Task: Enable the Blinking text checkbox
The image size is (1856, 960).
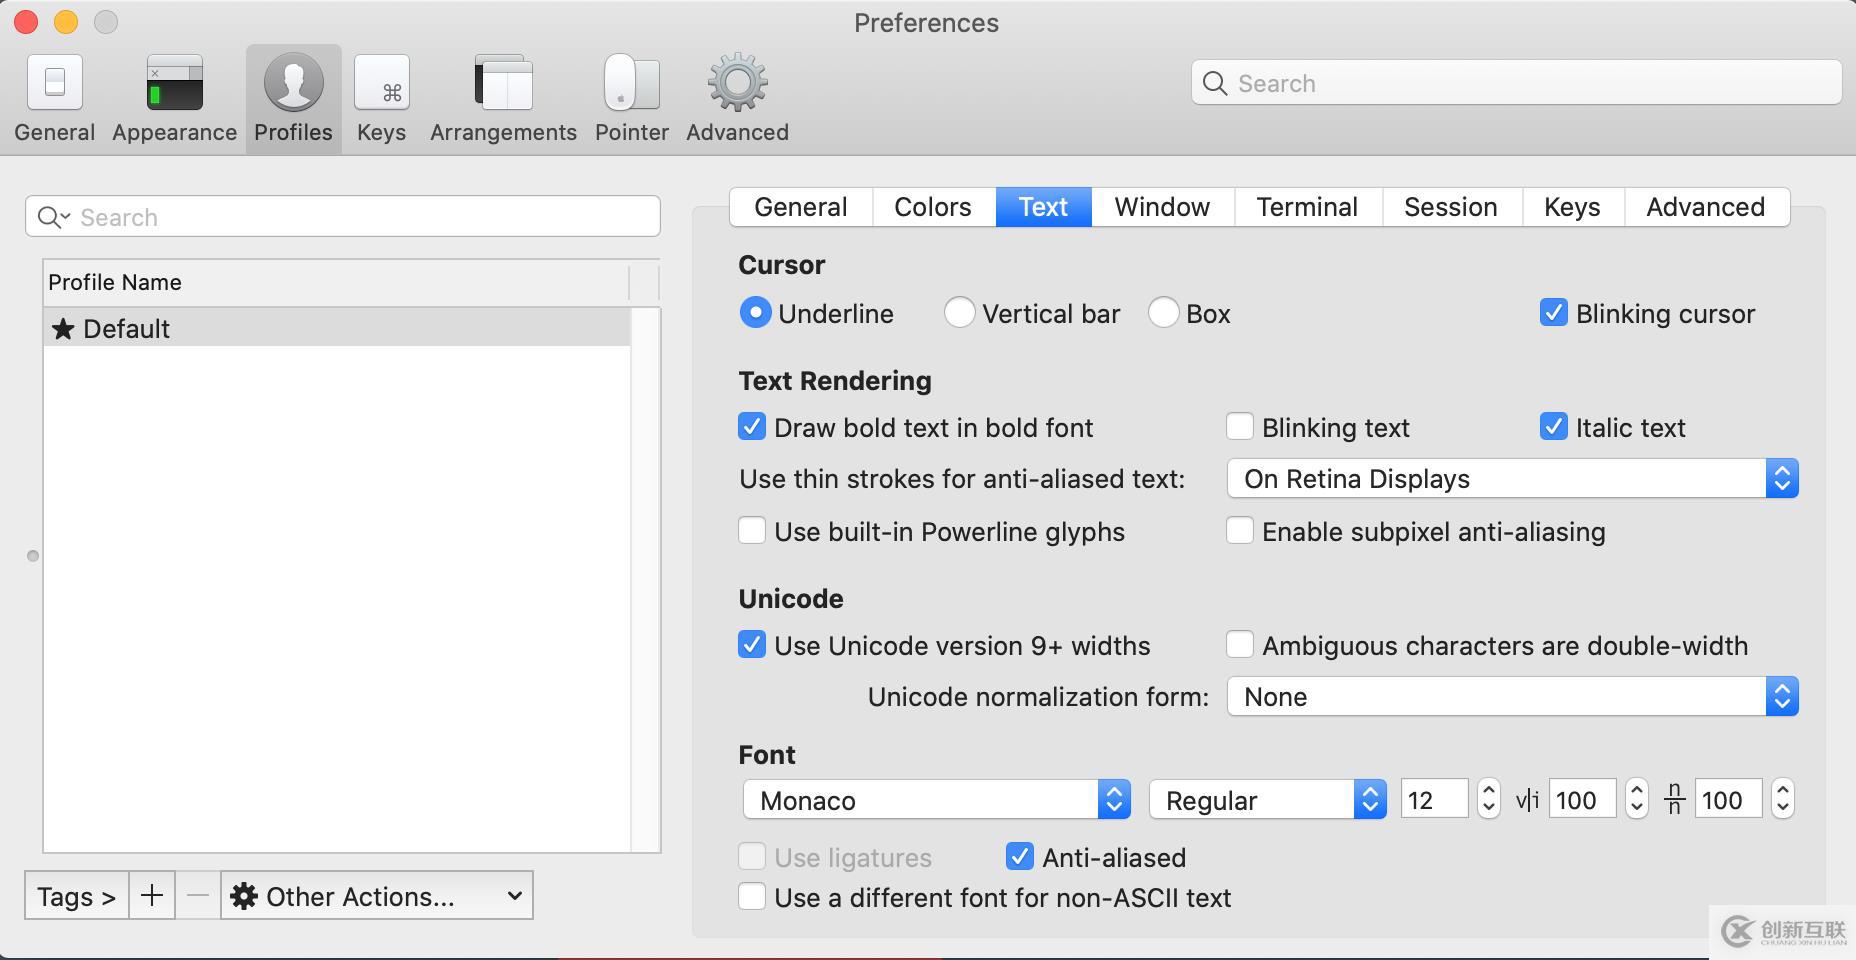Action: click(1240, 427)
